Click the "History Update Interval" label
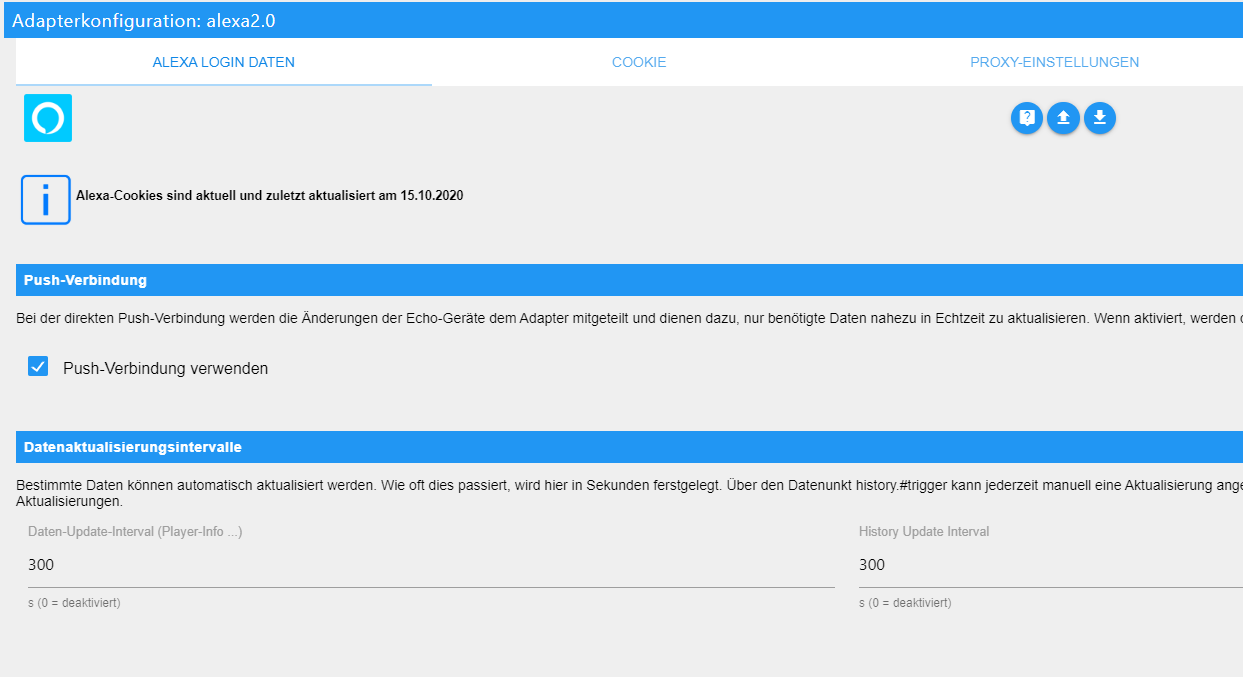The height and width of the screenshot is (677, 1243). [x=924, y=532]
